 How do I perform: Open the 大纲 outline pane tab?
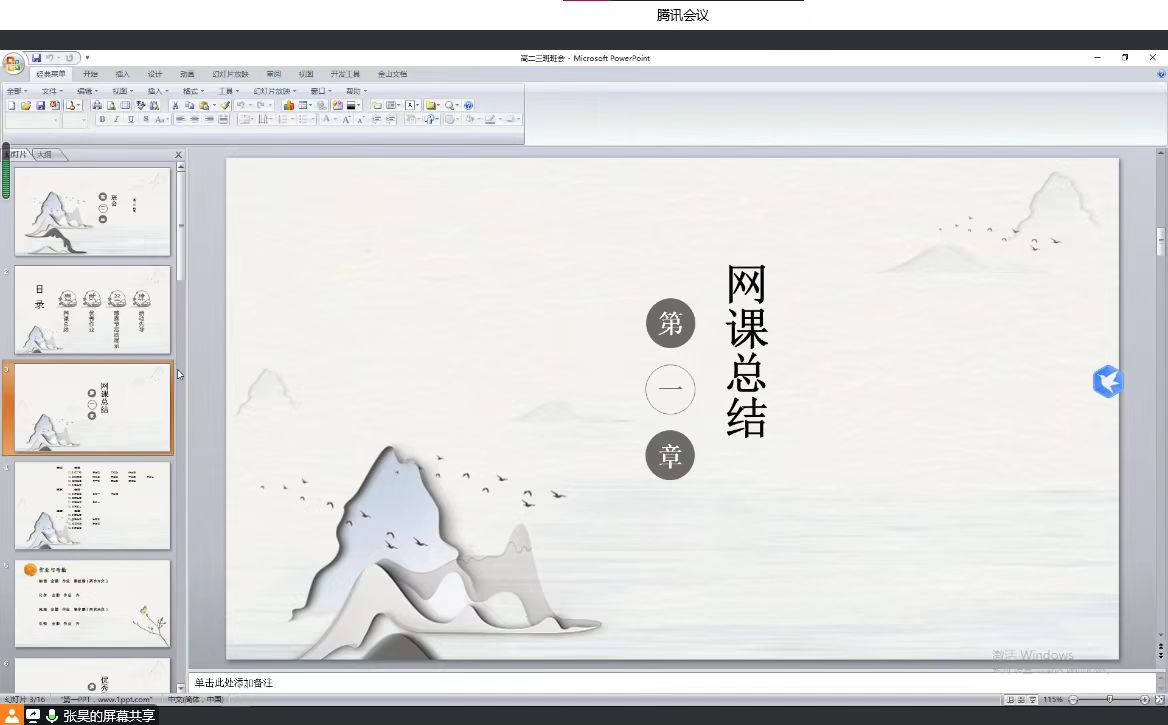pos(46,154)
